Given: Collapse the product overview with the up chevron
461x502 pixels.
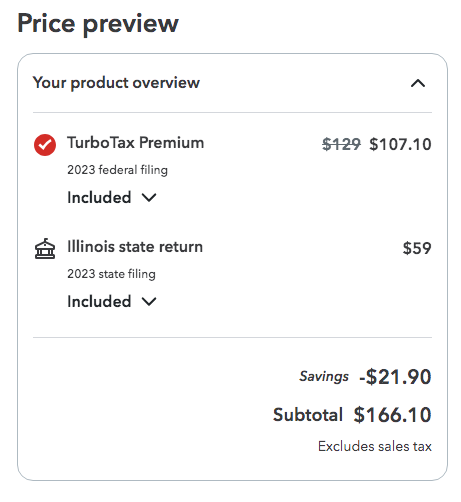Looking at the screenshot, I should [418, 83].
